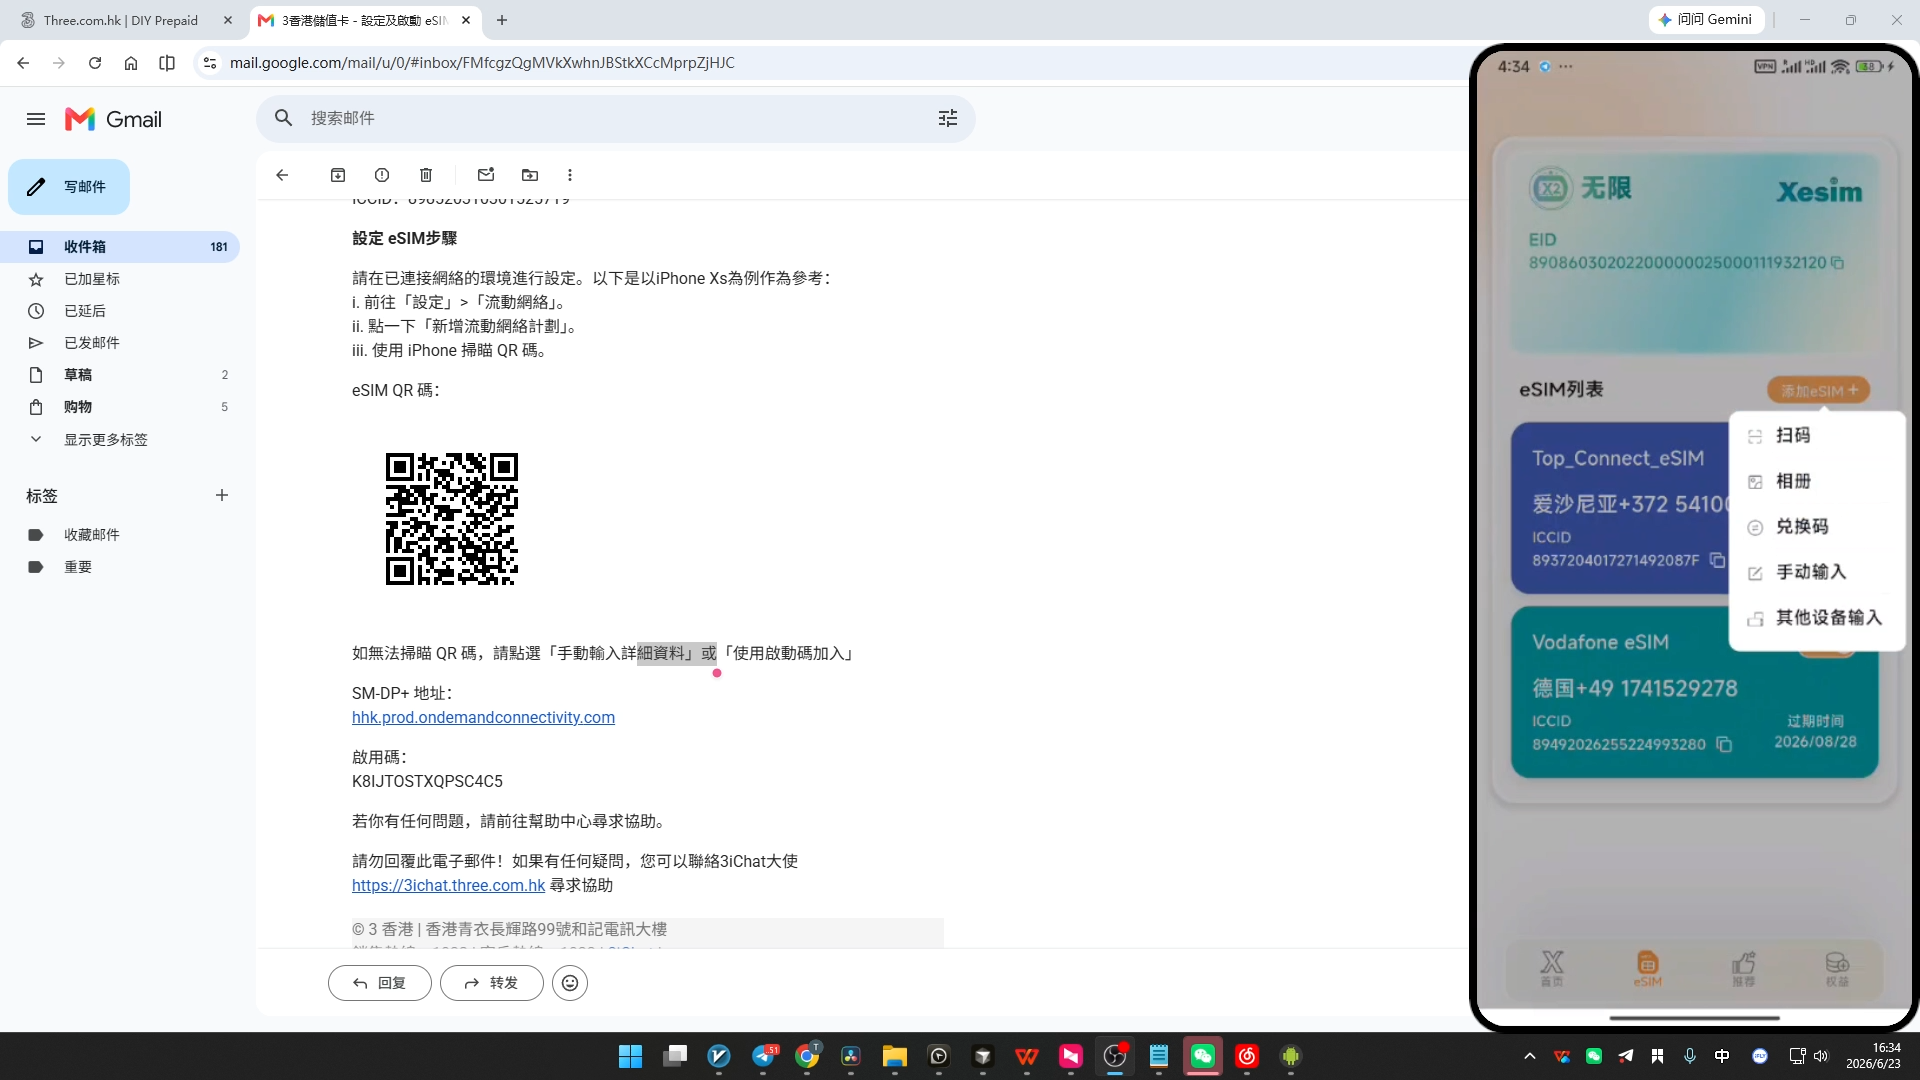Viewport: 1920px width, 1080px height.
Task: Tap phone eSIM bottom tab
Action: 1647,968
